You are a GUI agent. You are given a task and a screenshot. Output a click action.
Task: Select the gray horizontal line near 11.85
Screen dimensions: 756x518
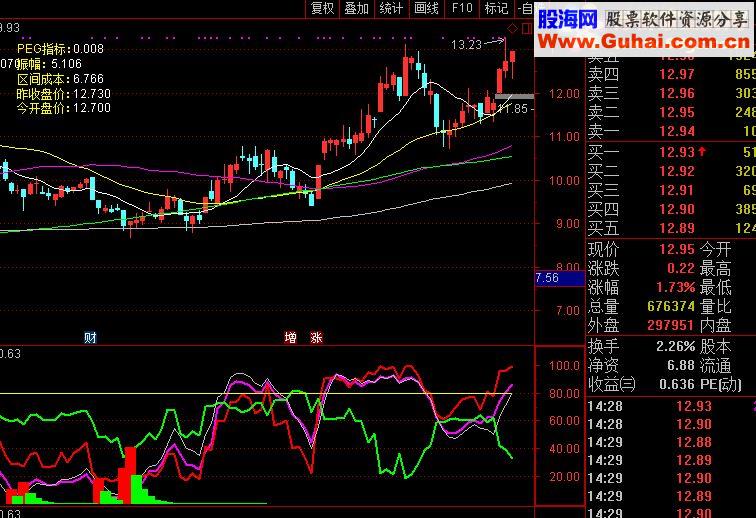(x=514, y=96)
